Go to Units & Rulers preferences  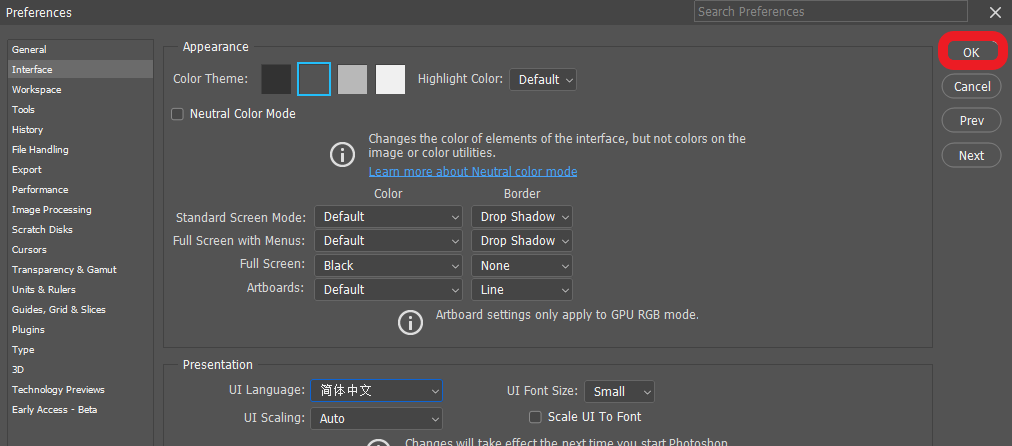tap(81, 290)
